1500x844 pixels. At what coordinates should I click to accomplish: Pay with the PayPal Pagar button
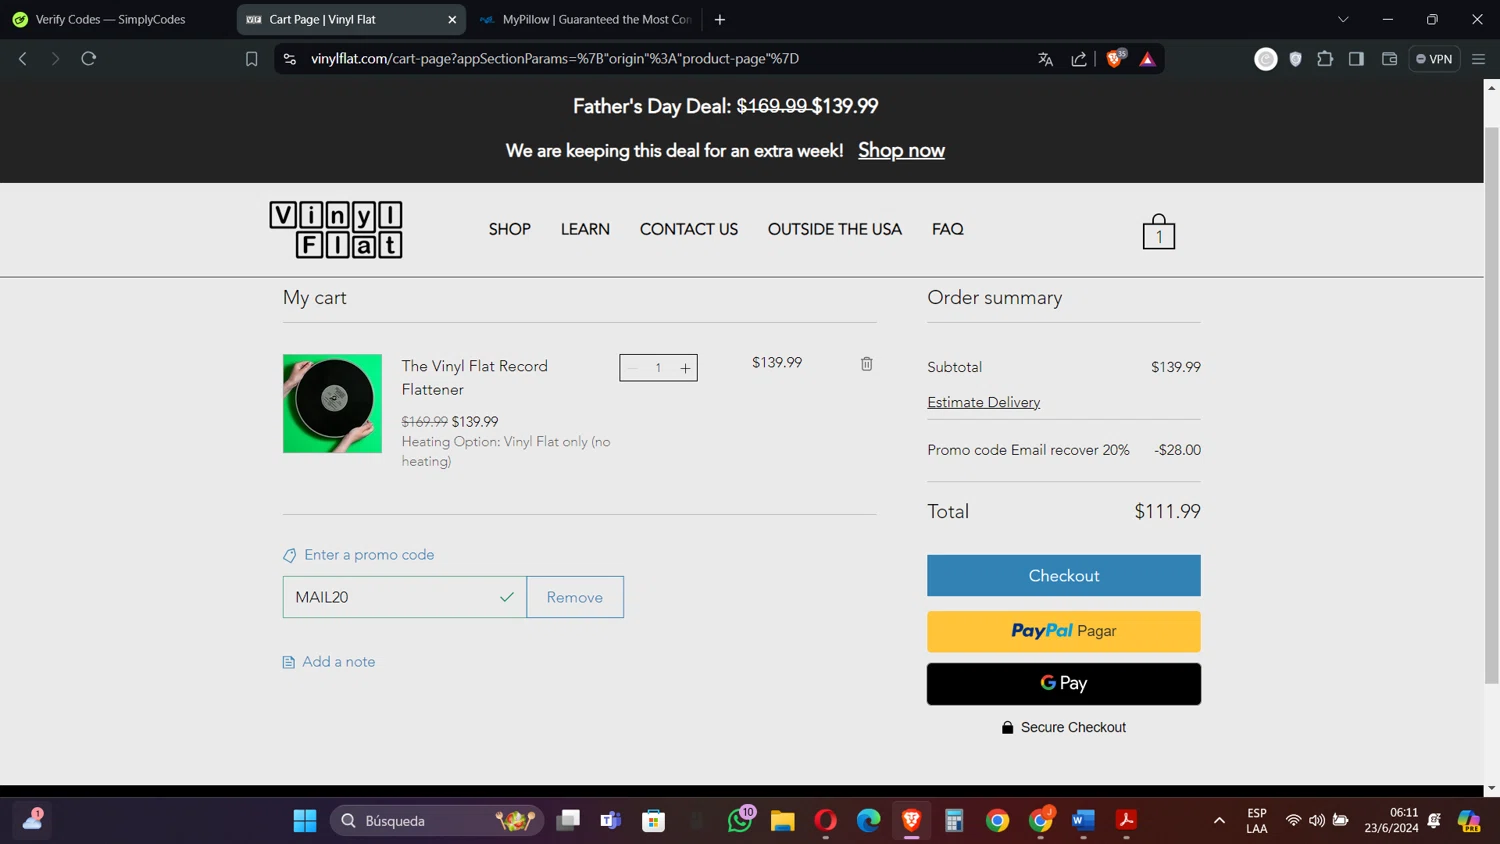[1064, 631]
